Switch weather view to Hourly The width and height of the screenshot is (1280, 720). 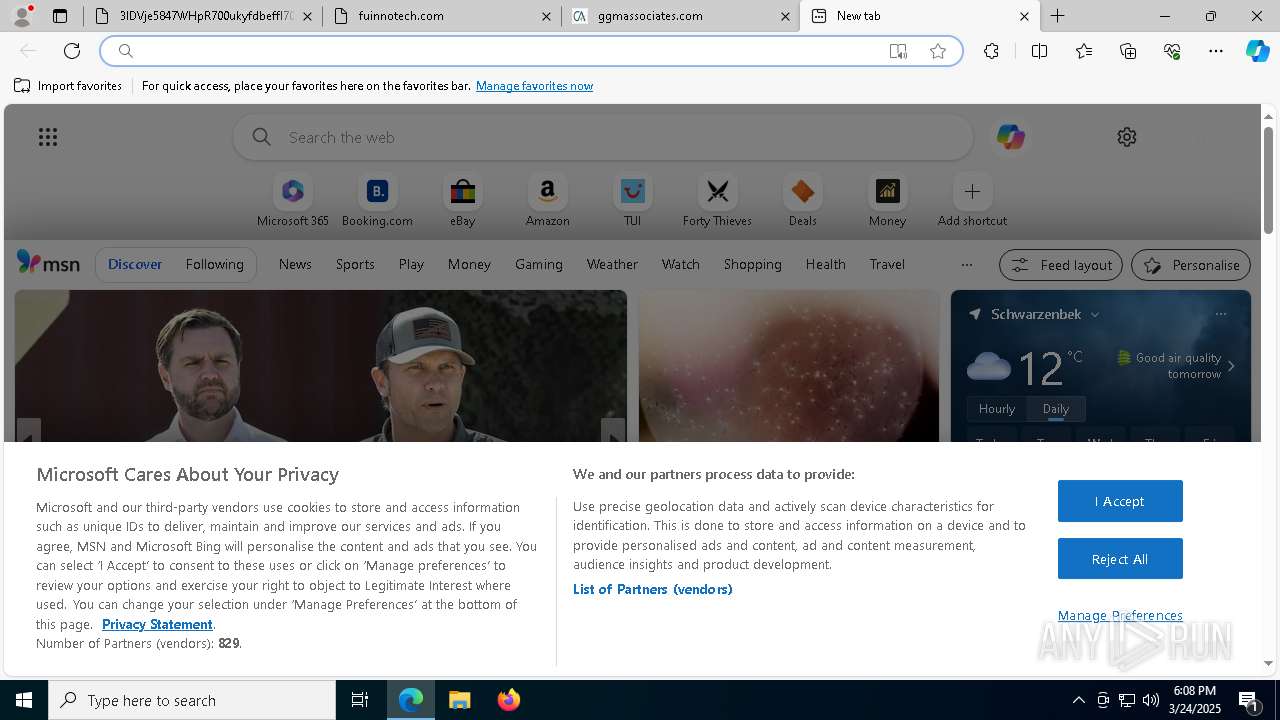(x=997, y=408)
